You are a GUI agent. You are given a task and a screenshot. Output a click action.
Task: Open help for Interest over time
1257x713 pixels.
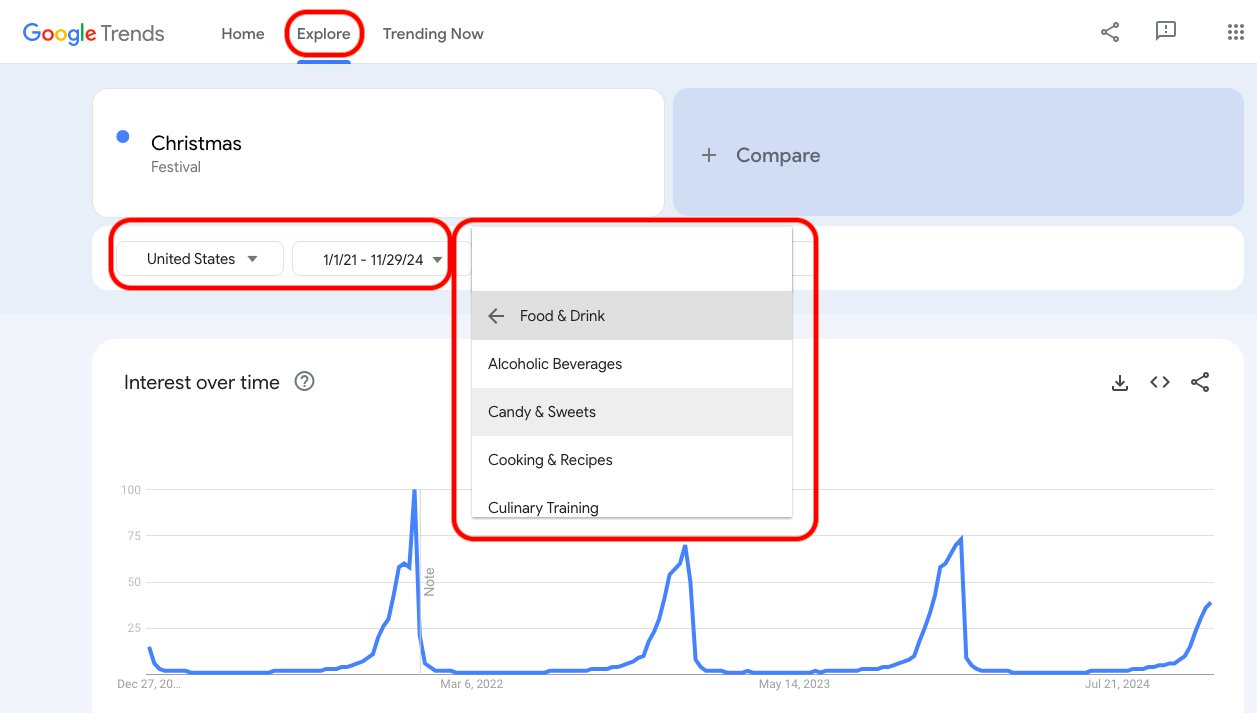point(305,381)
